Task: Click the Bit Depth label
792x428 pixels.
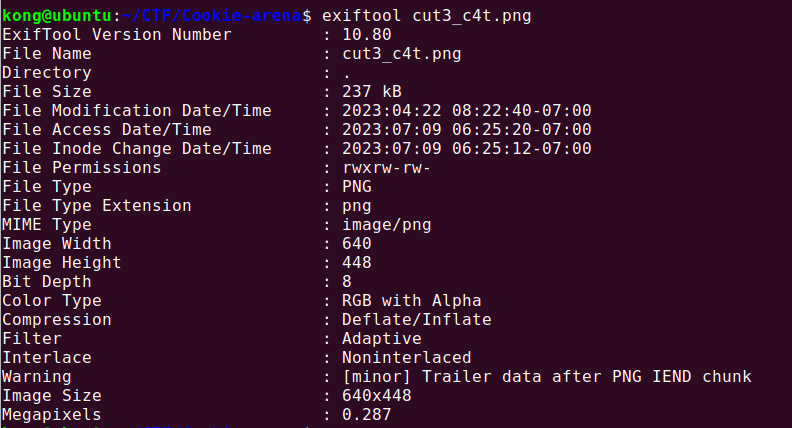Action: (47, 281)
